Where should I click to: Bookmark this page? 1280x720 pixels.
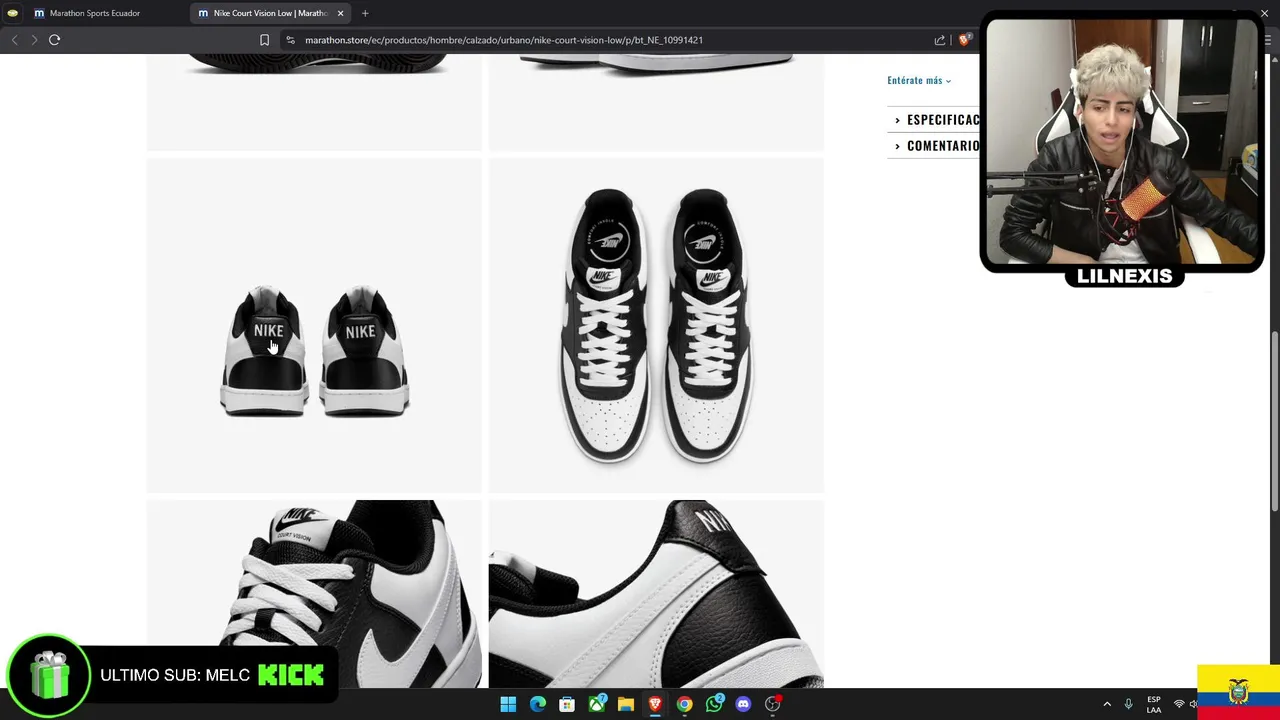pyautogui.click(x=264, y=40)
